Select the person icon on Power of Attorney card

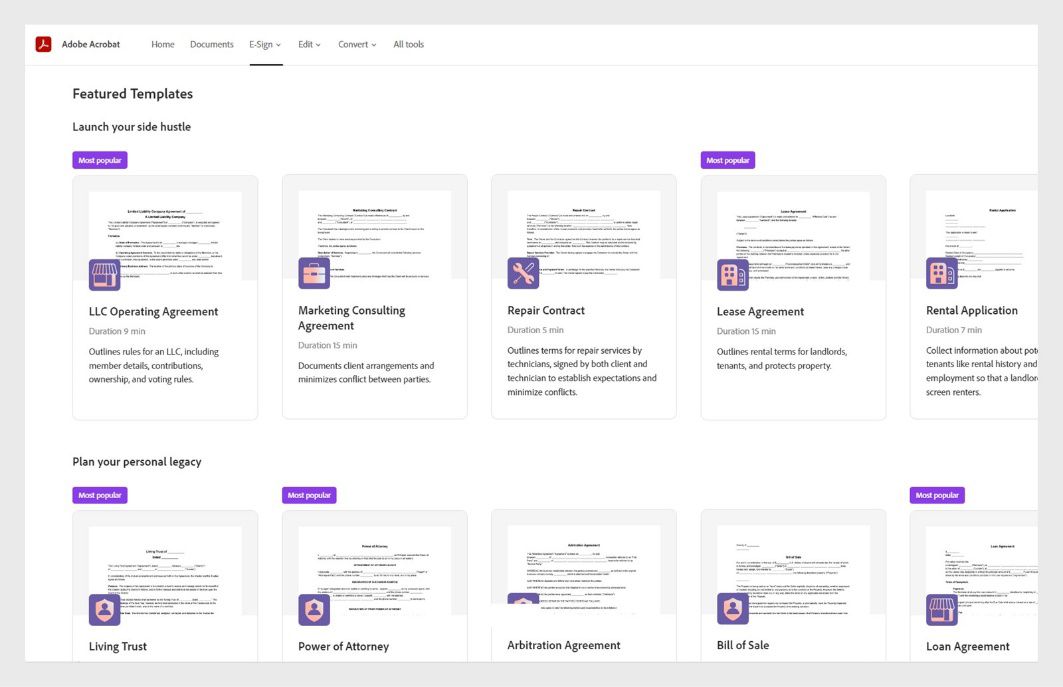coord(314,608)
